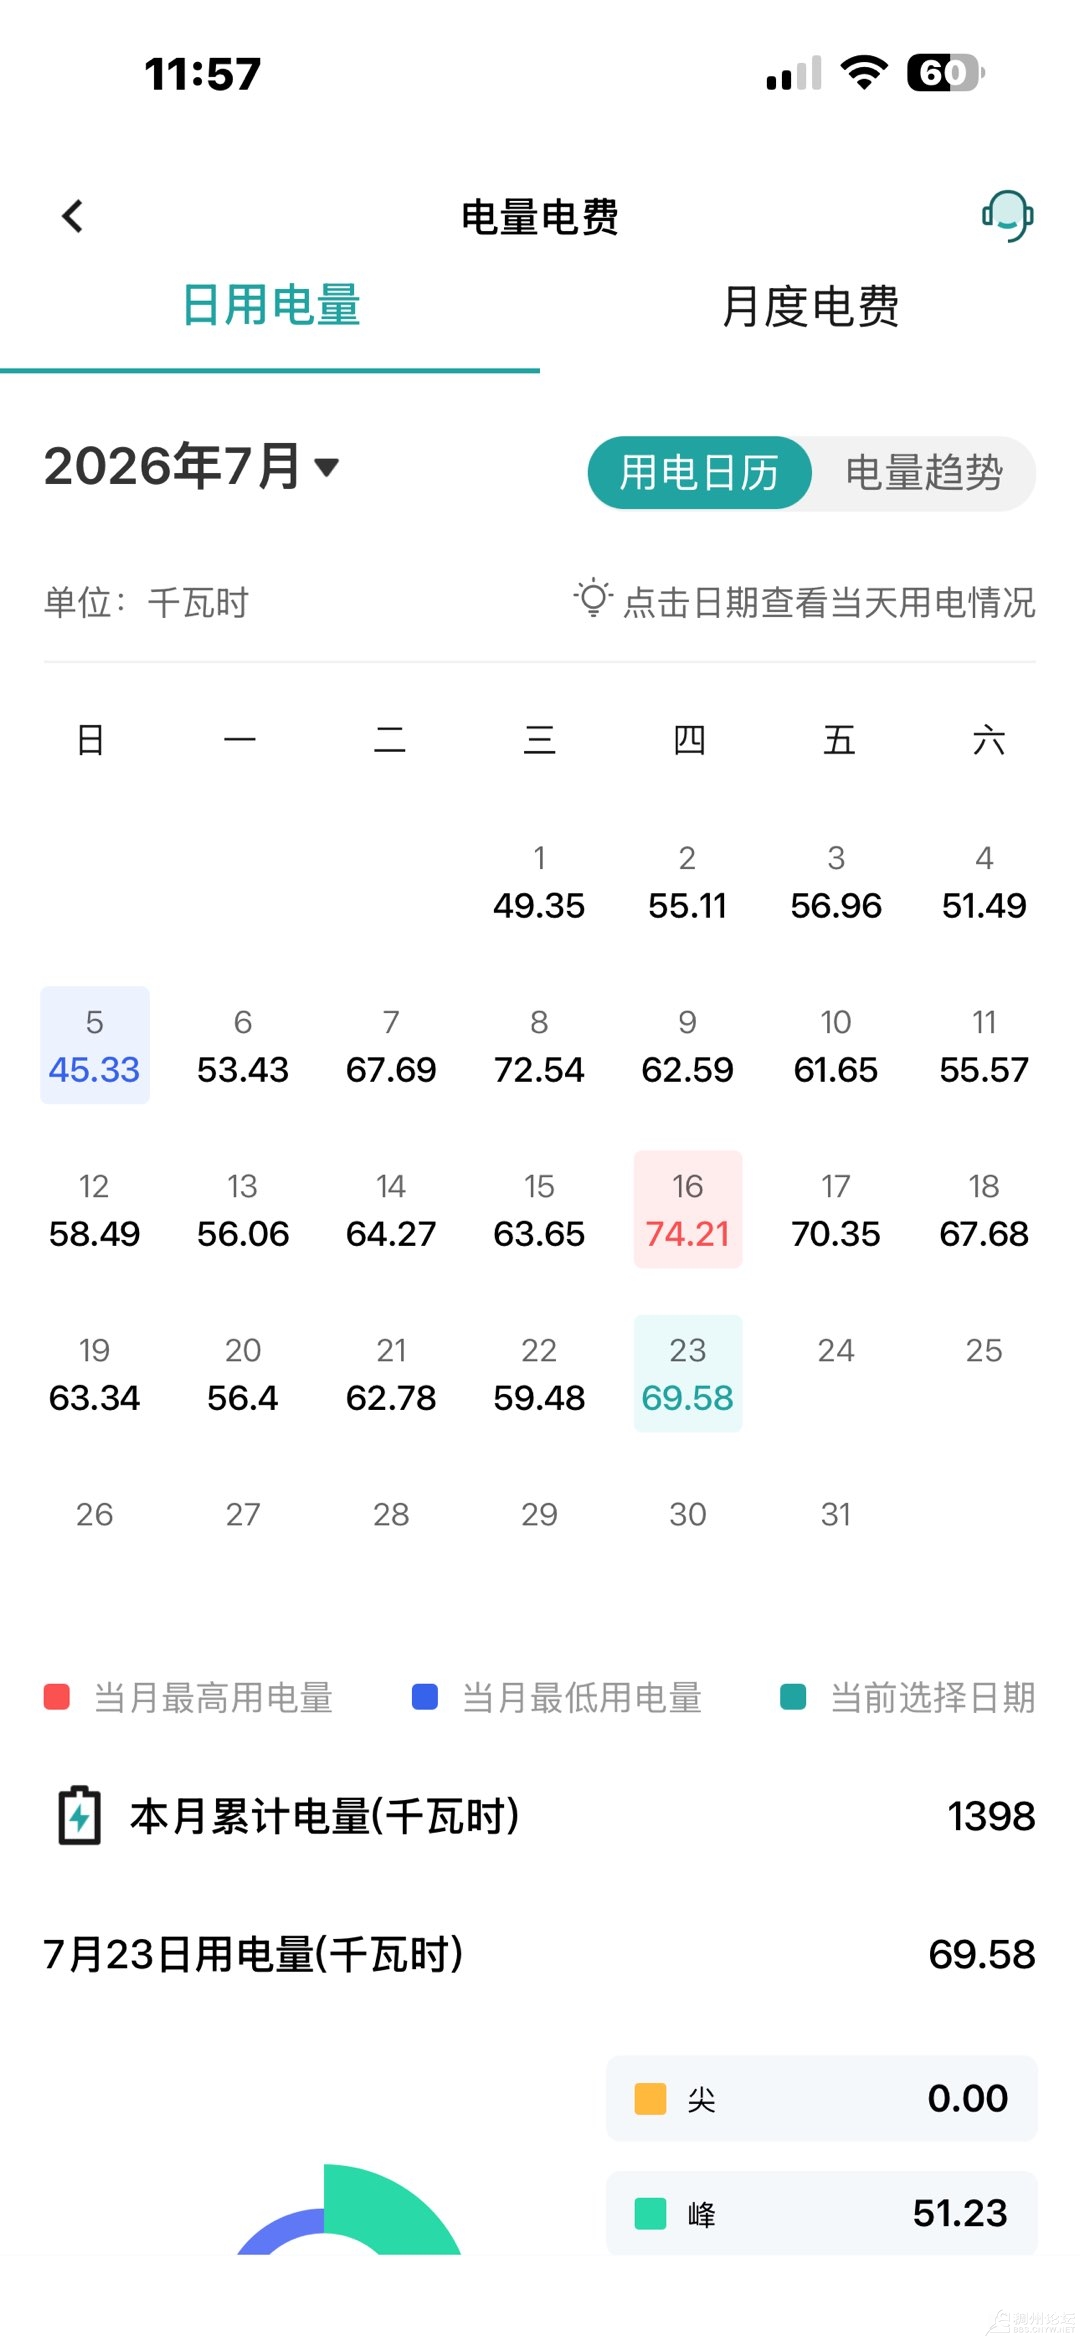The height and width of the screenshot is (2341, 1080).
Task: Select lowest day July 5 (45.33)
Action: [x=95, y=1046]
